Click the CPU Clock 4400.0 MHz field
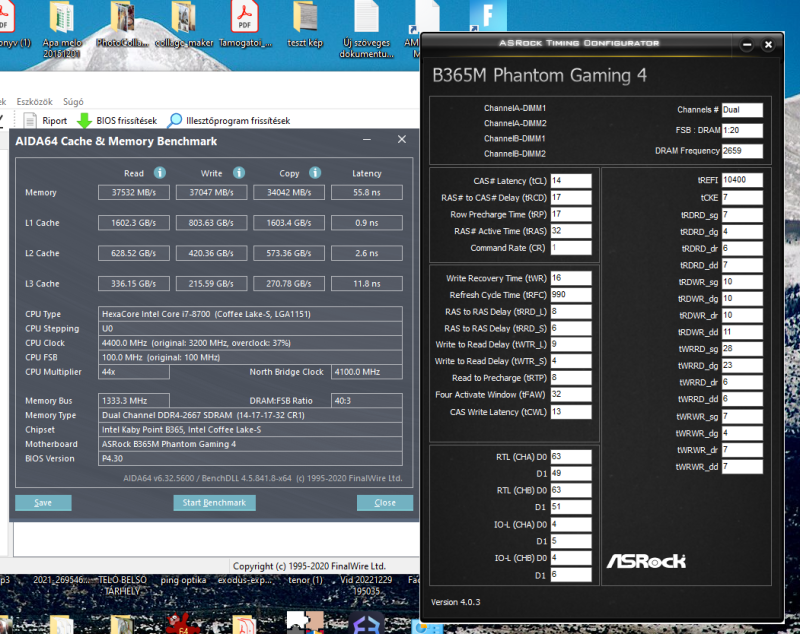 (x=250, y=343)
